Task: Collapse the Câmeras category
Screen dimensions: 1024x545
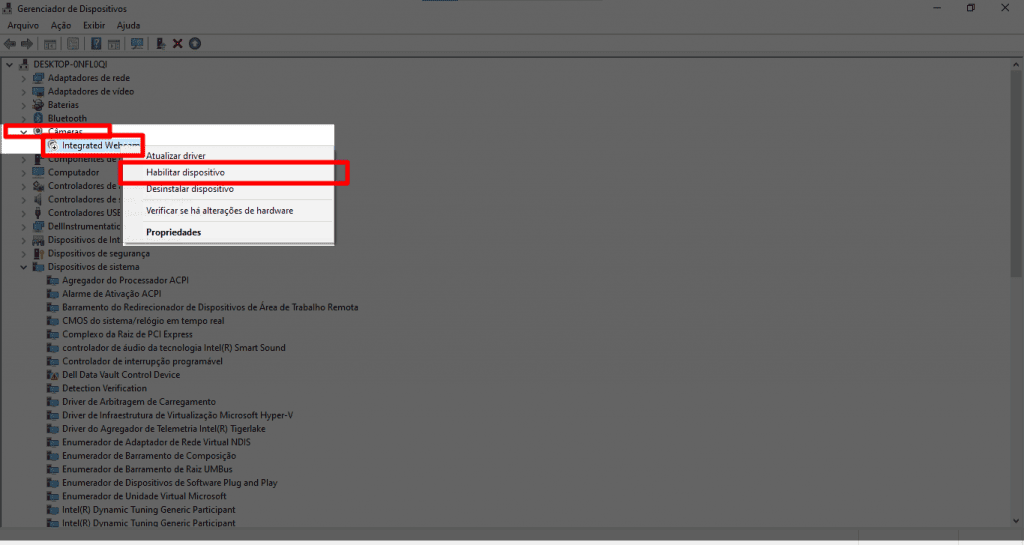Action: pos(24,132)
